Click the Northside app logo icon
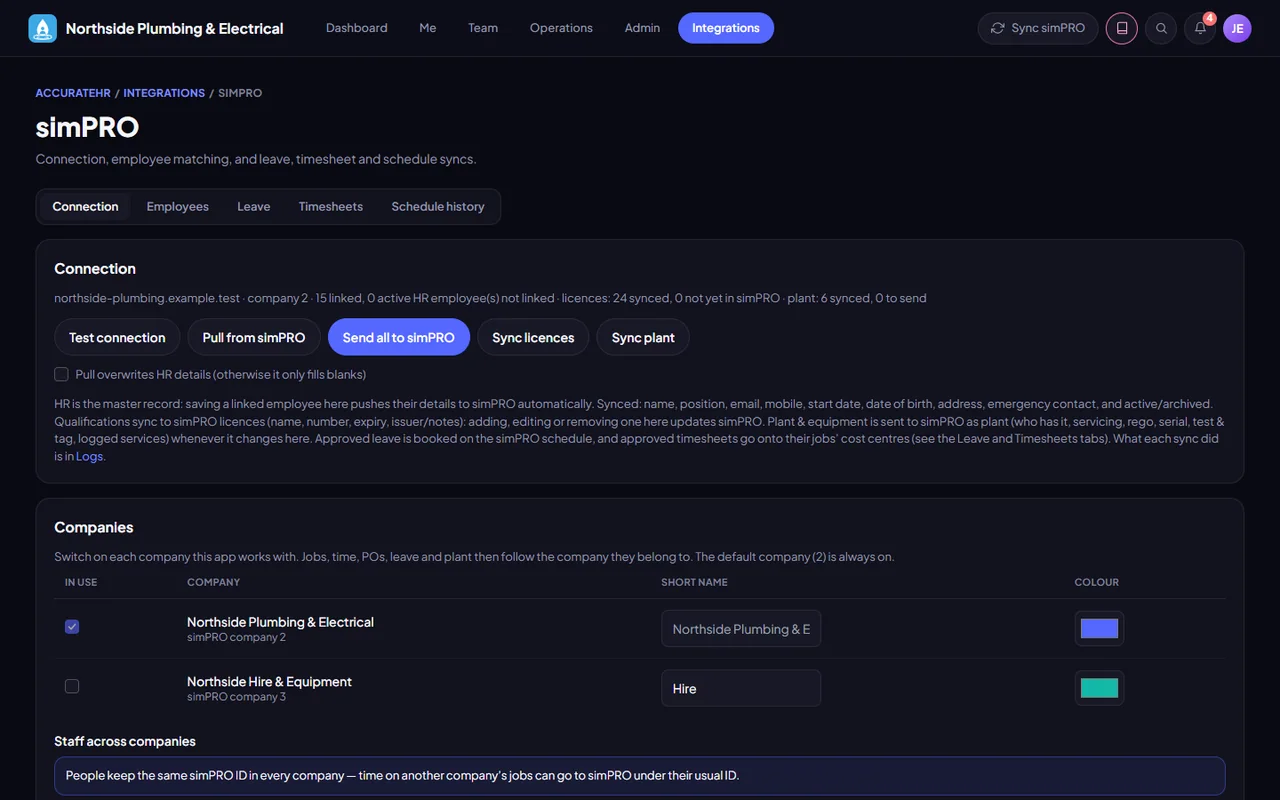 tap(43, 28)
